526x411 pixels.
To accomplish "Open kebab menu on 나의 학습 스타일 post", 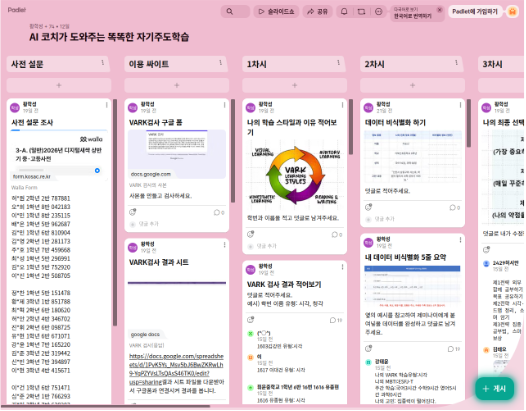I will (x=342, y=105).
